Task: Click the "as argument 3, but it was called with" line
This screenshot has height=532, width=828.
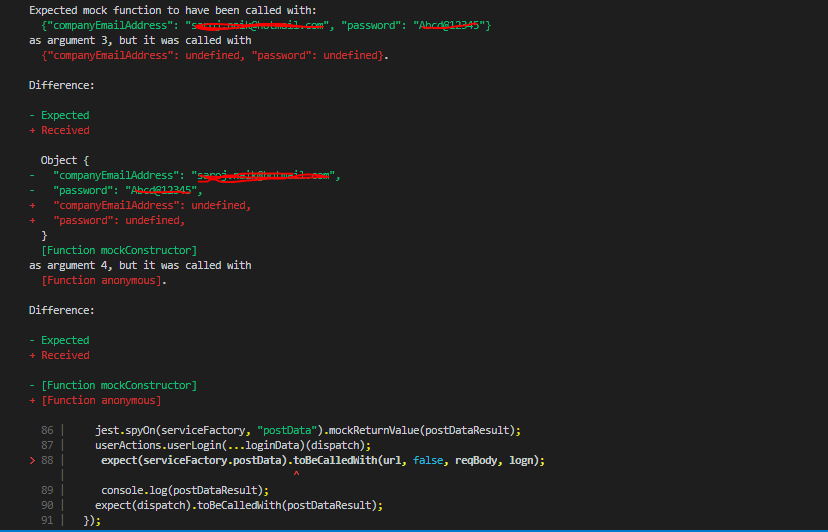Action: [x=140, y=40]
